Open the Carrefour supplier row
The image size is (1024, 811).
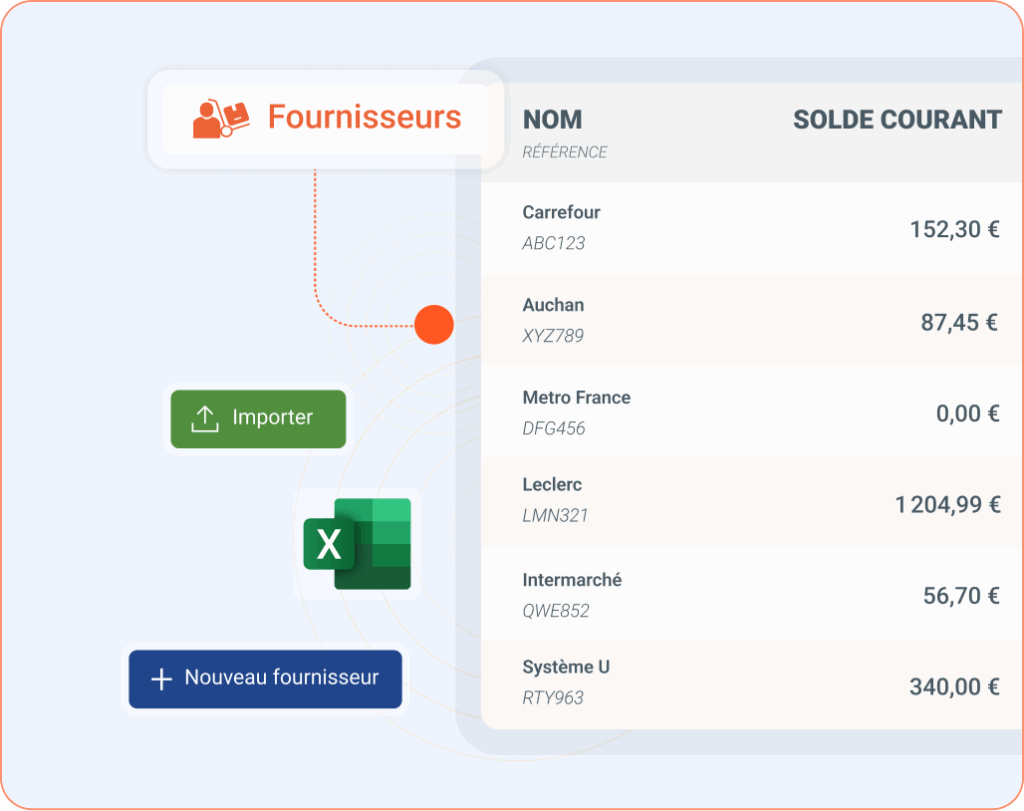coord(752,228)
